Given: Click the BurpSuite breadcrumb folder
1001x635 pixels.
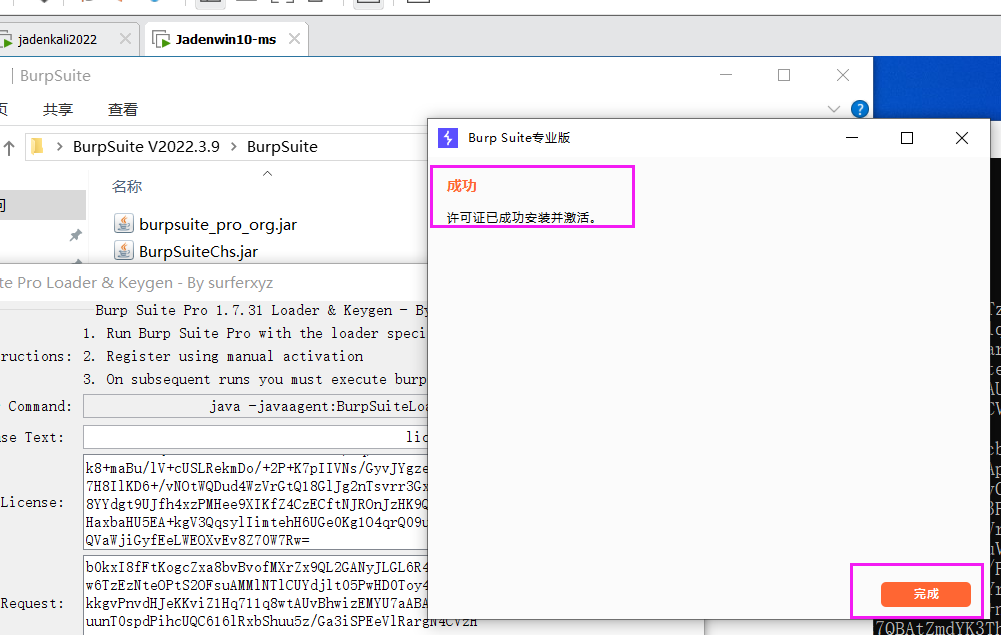Looking at the screenshot, I should click(x=282, y=147).
